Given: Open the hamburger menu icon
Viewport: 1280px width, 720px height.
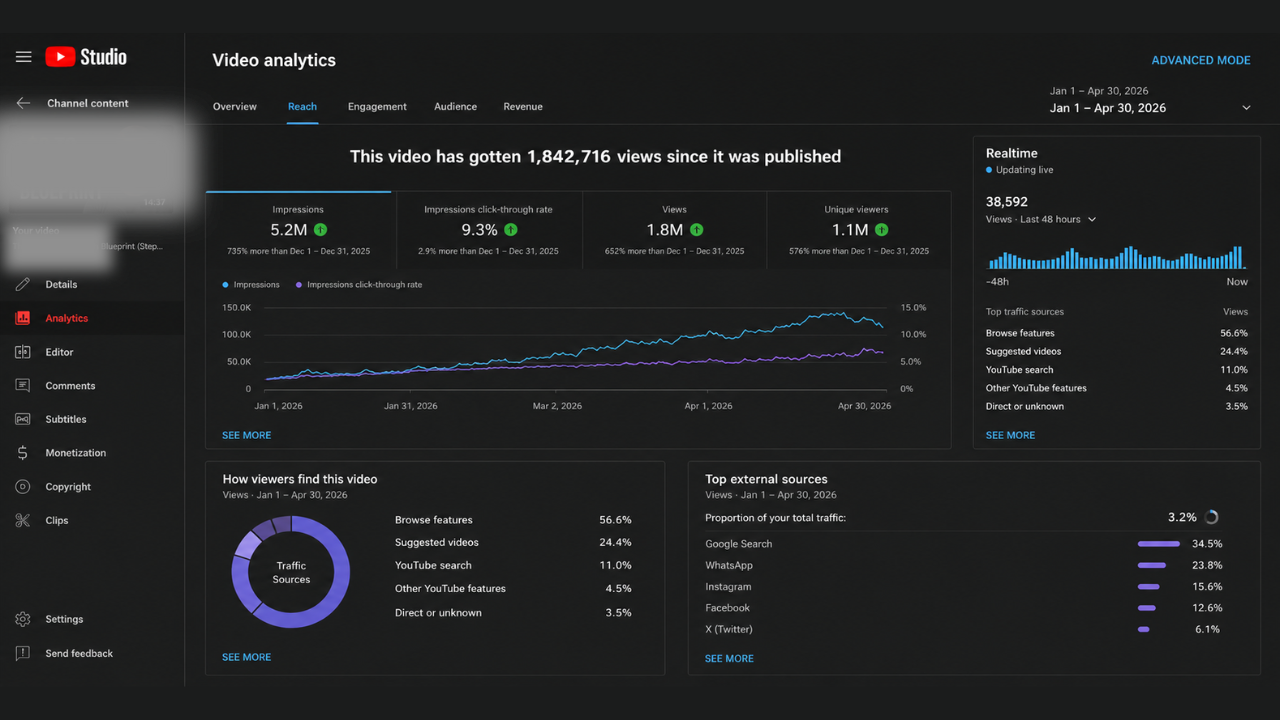Looking at the screenshot, I should click(x=23, y=57).
